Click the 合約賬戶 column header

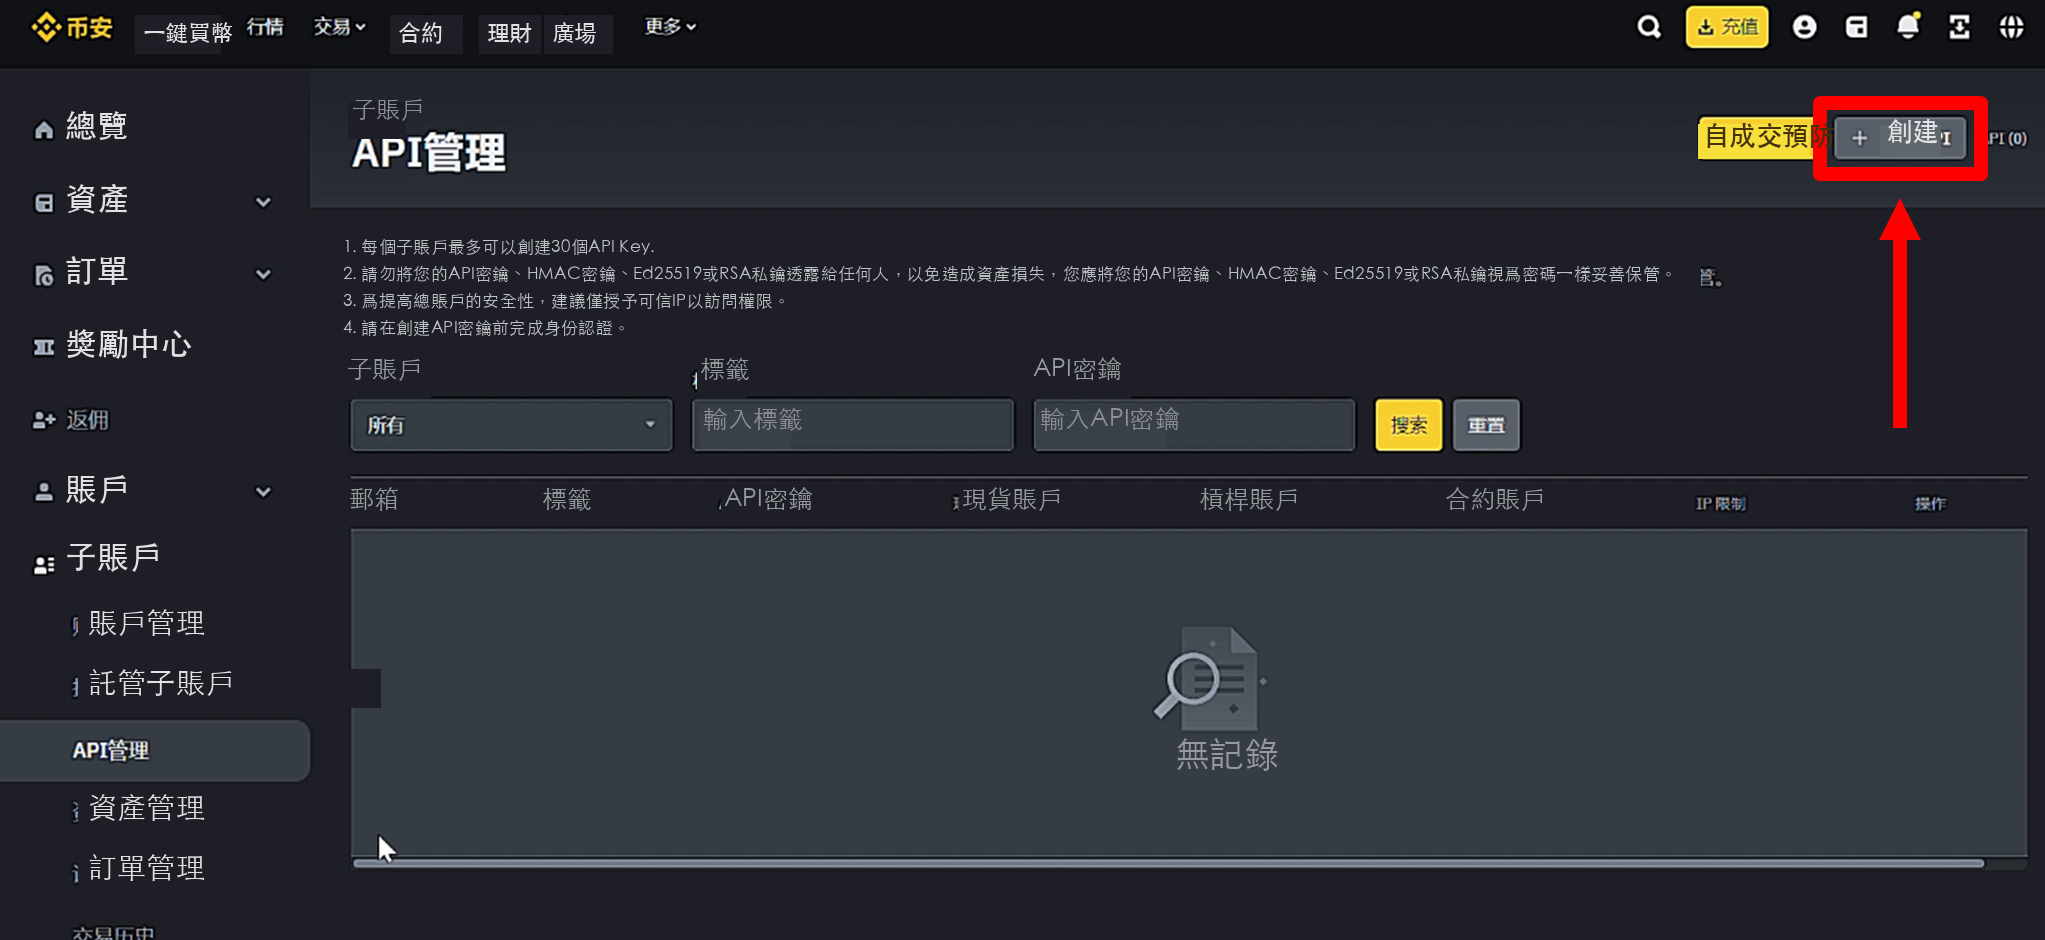[1495, 499]
